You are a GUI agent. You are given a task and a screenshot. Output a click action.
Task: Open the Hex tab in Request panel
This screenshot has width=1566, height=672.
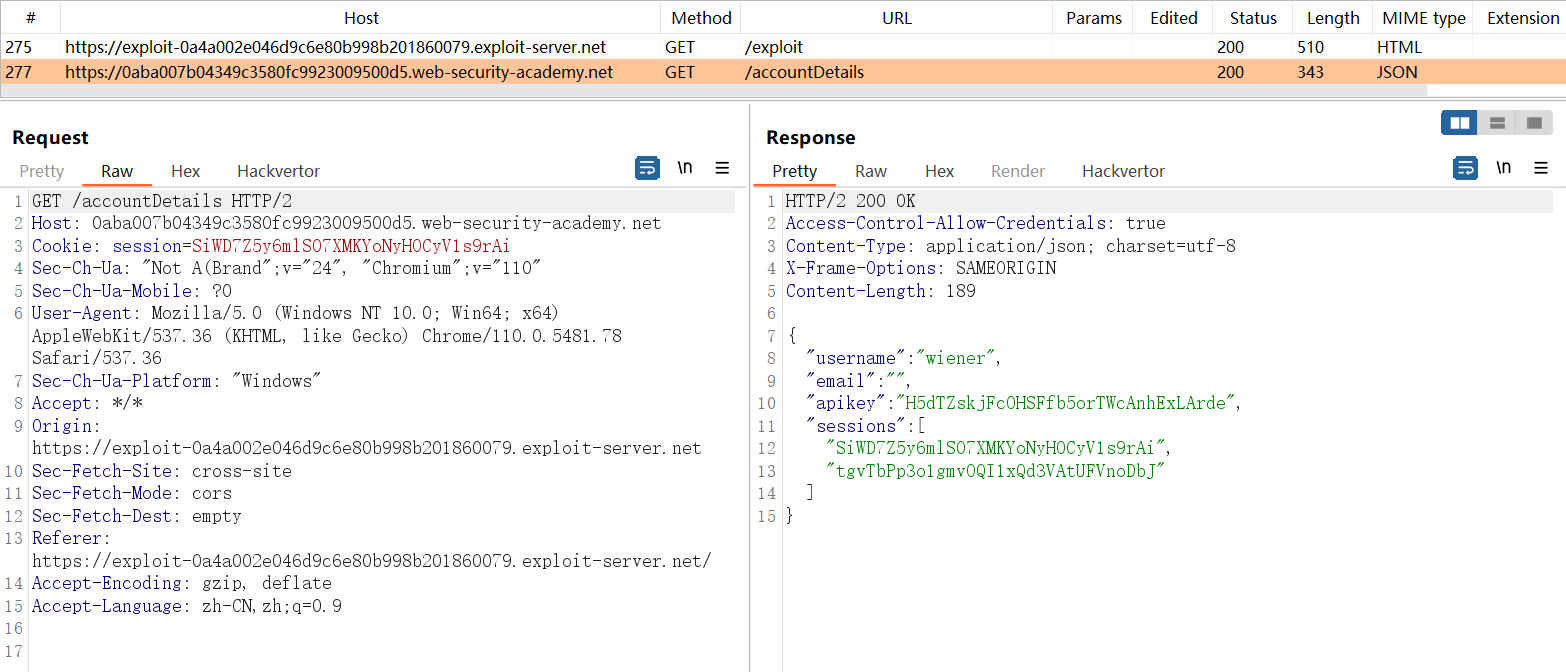point(185,171)
